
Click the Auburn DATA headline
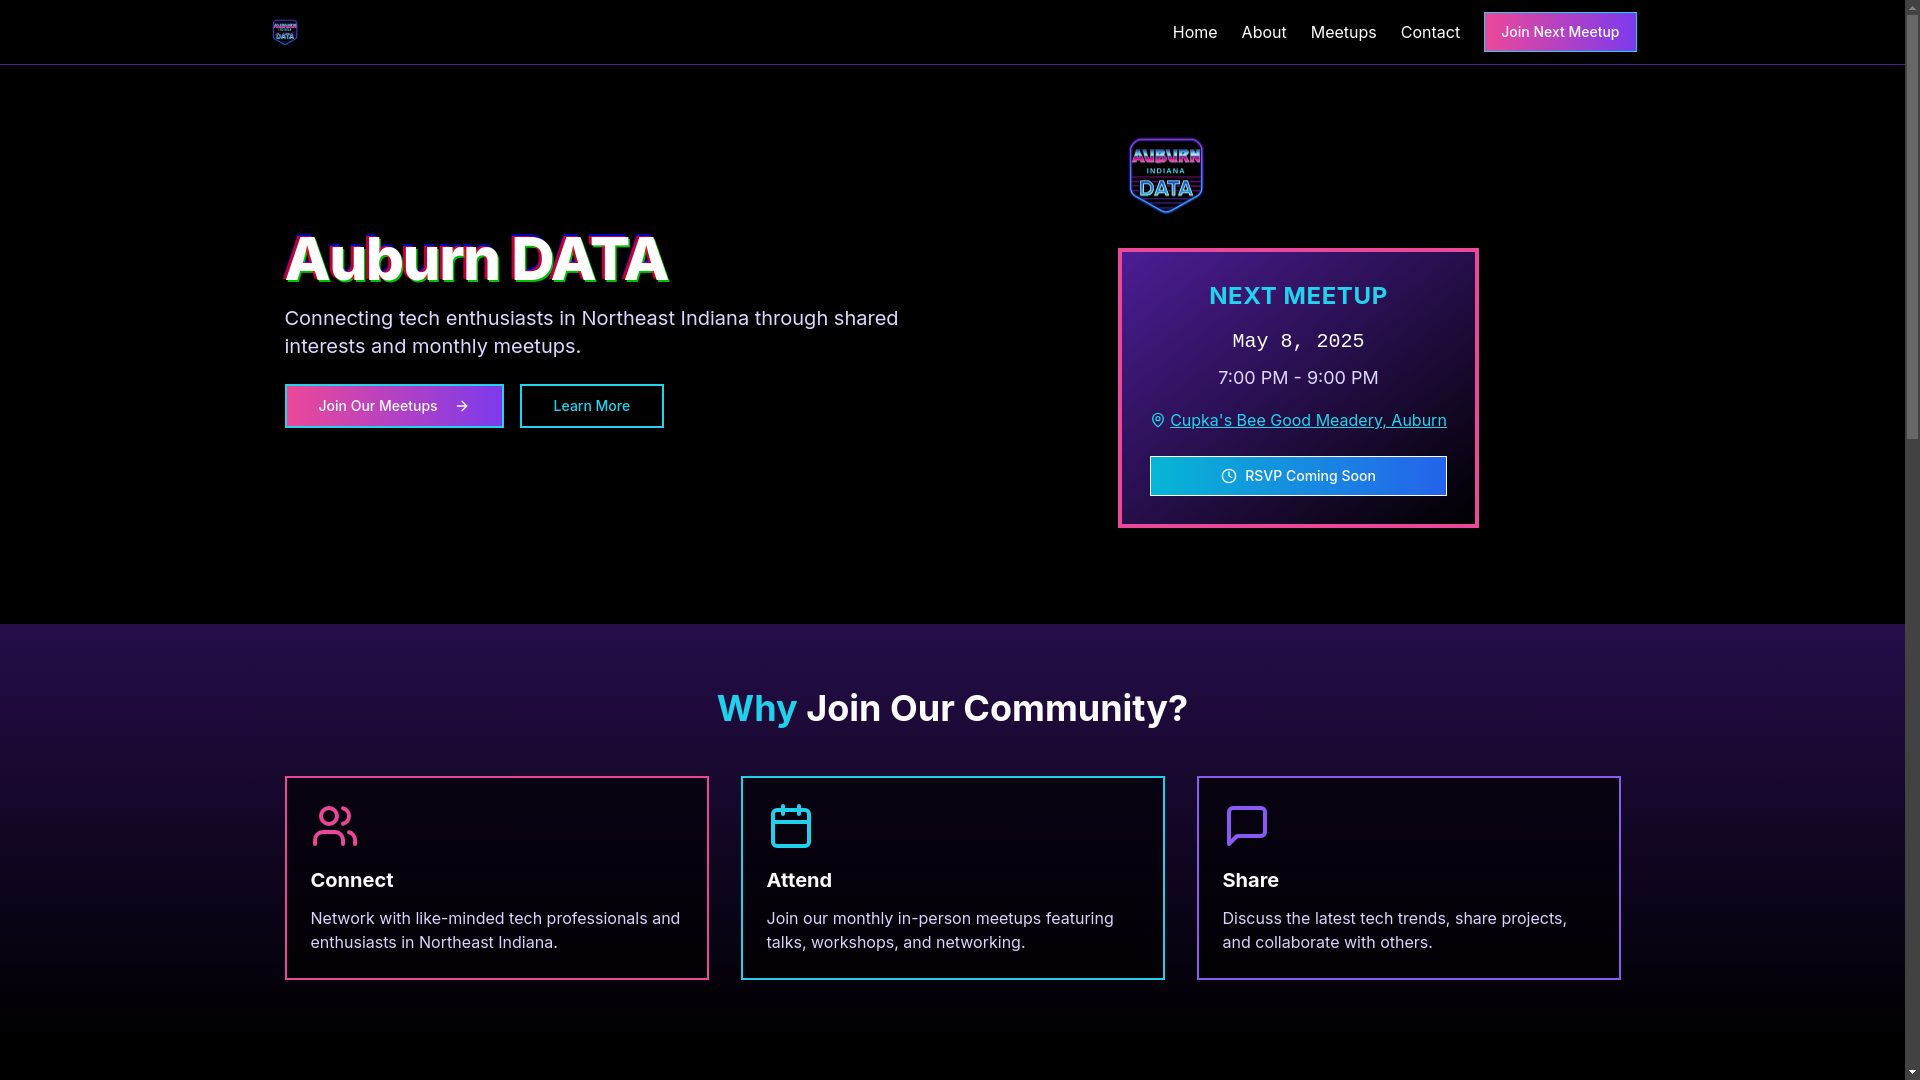[x=476, y=259]
